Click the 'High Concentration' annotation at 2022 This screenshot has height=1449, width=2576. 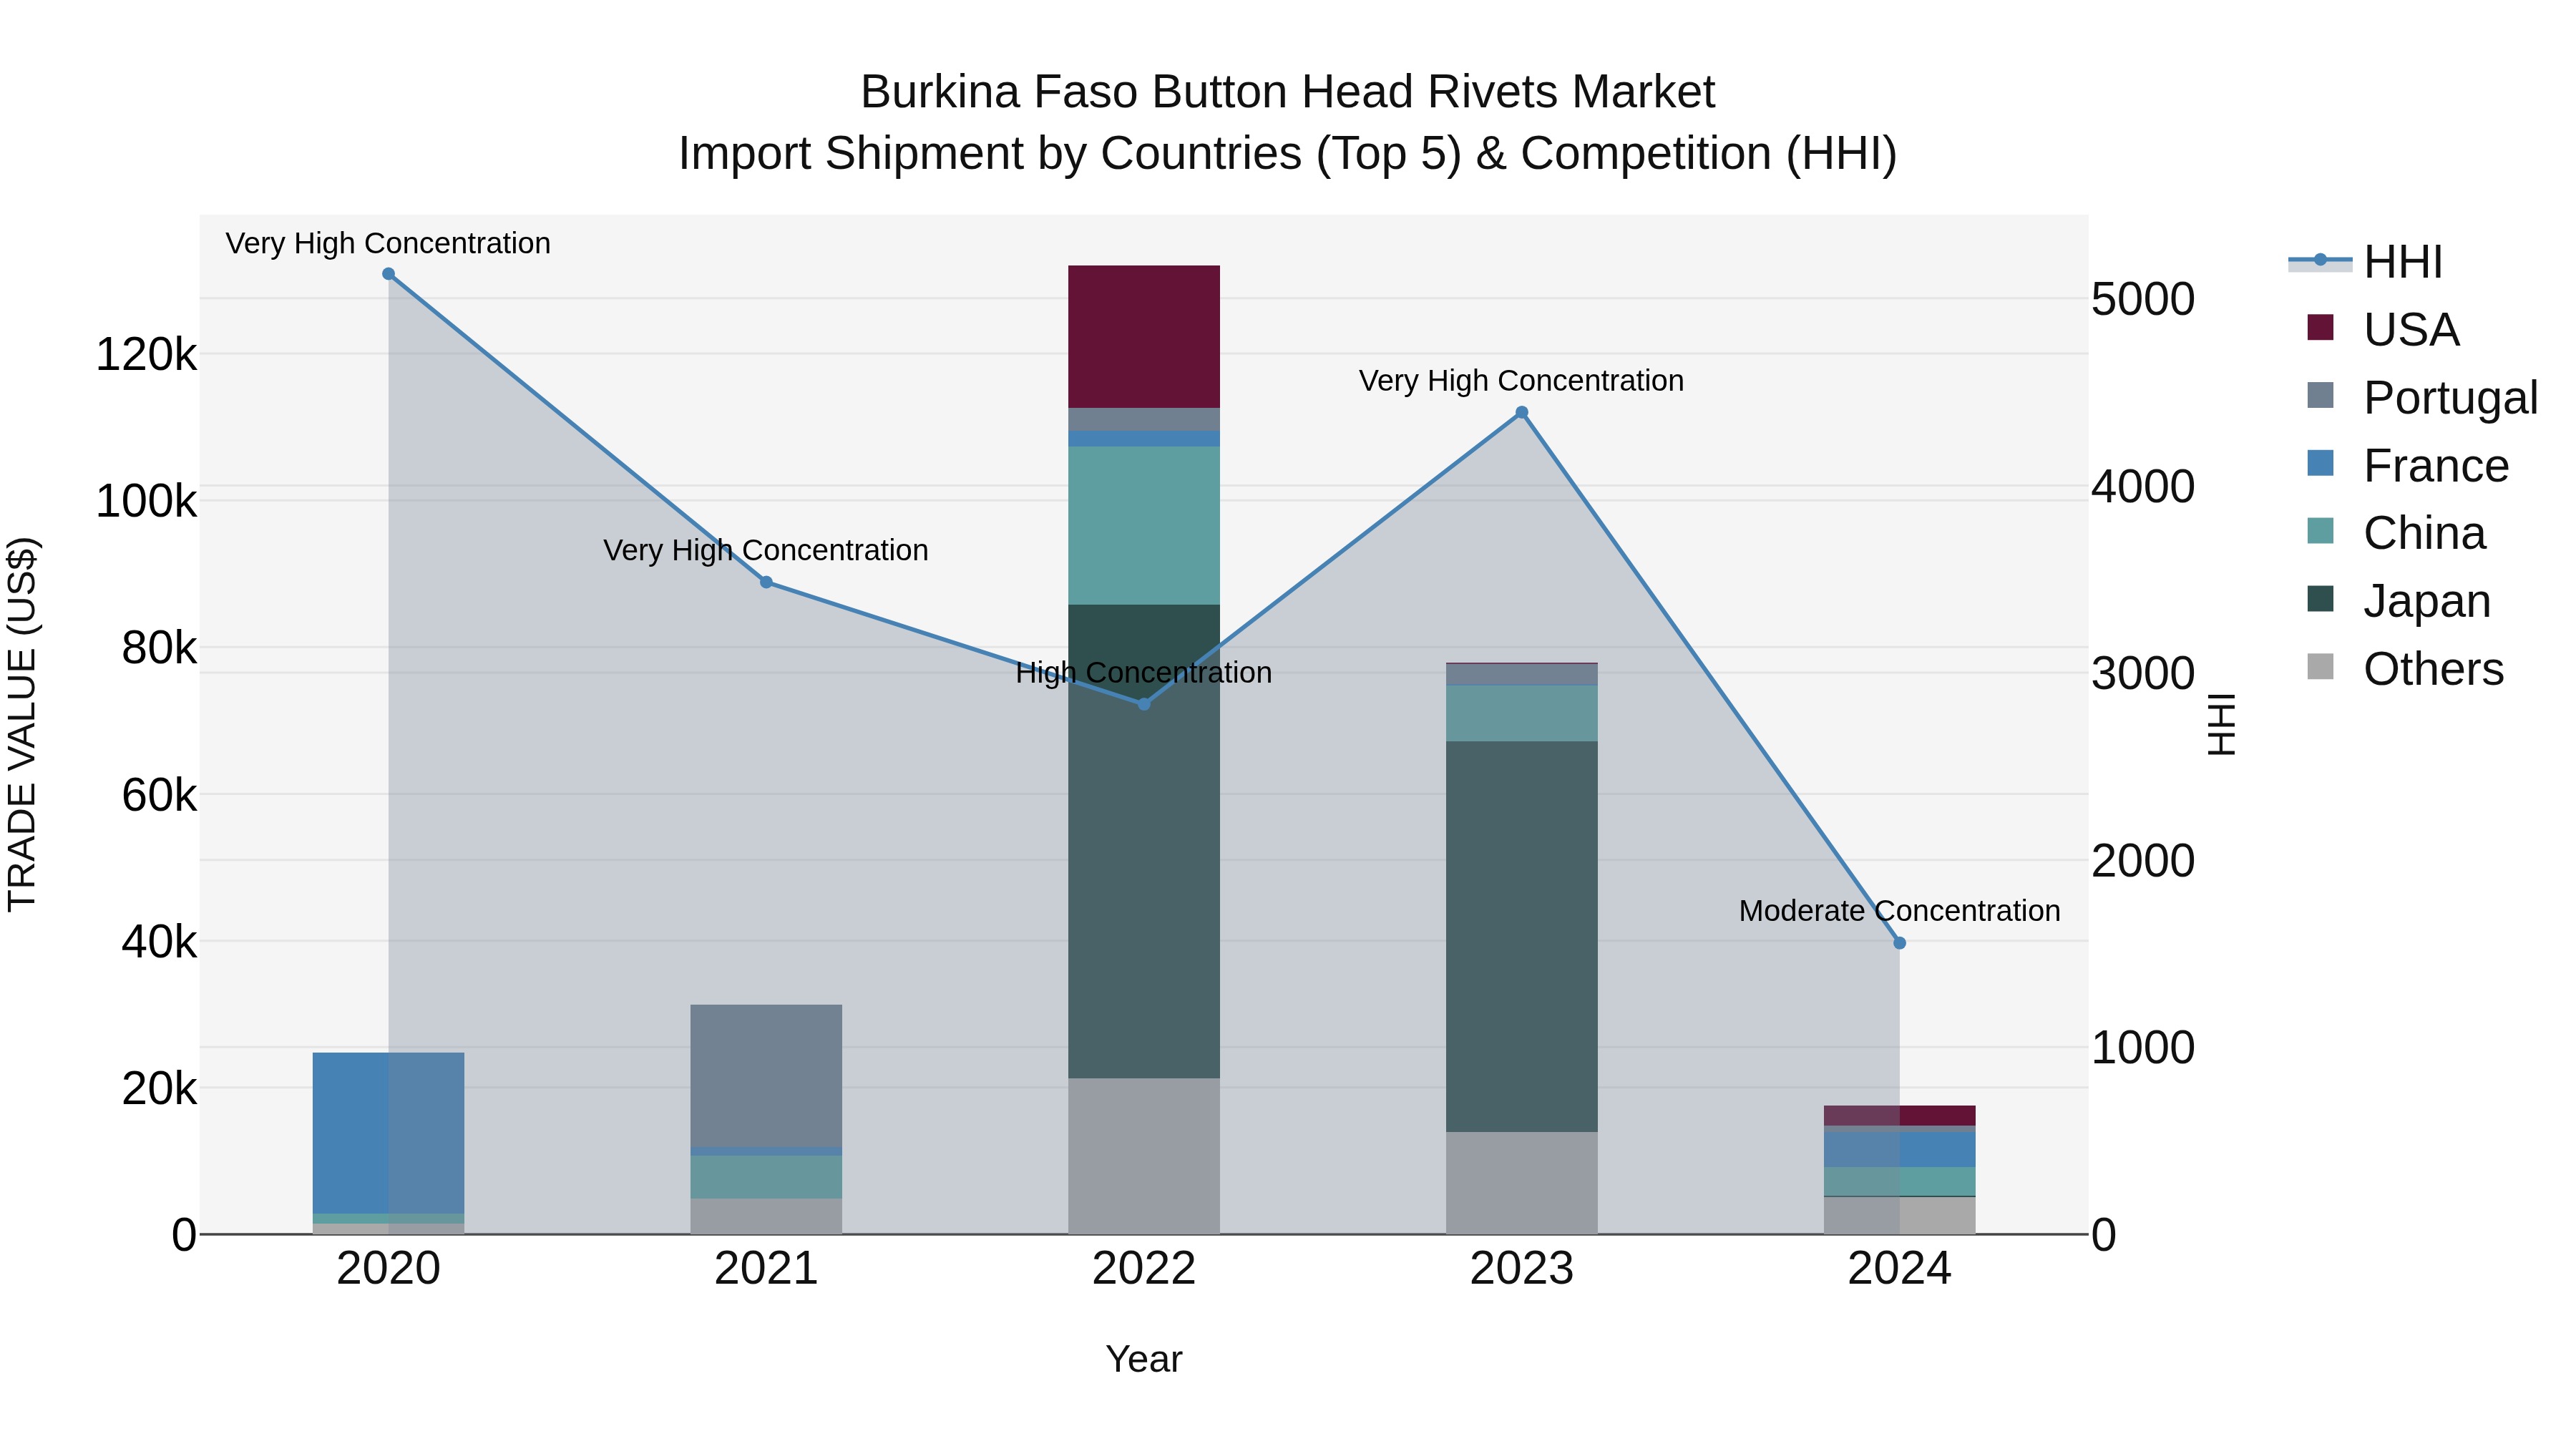(1144, 673)
